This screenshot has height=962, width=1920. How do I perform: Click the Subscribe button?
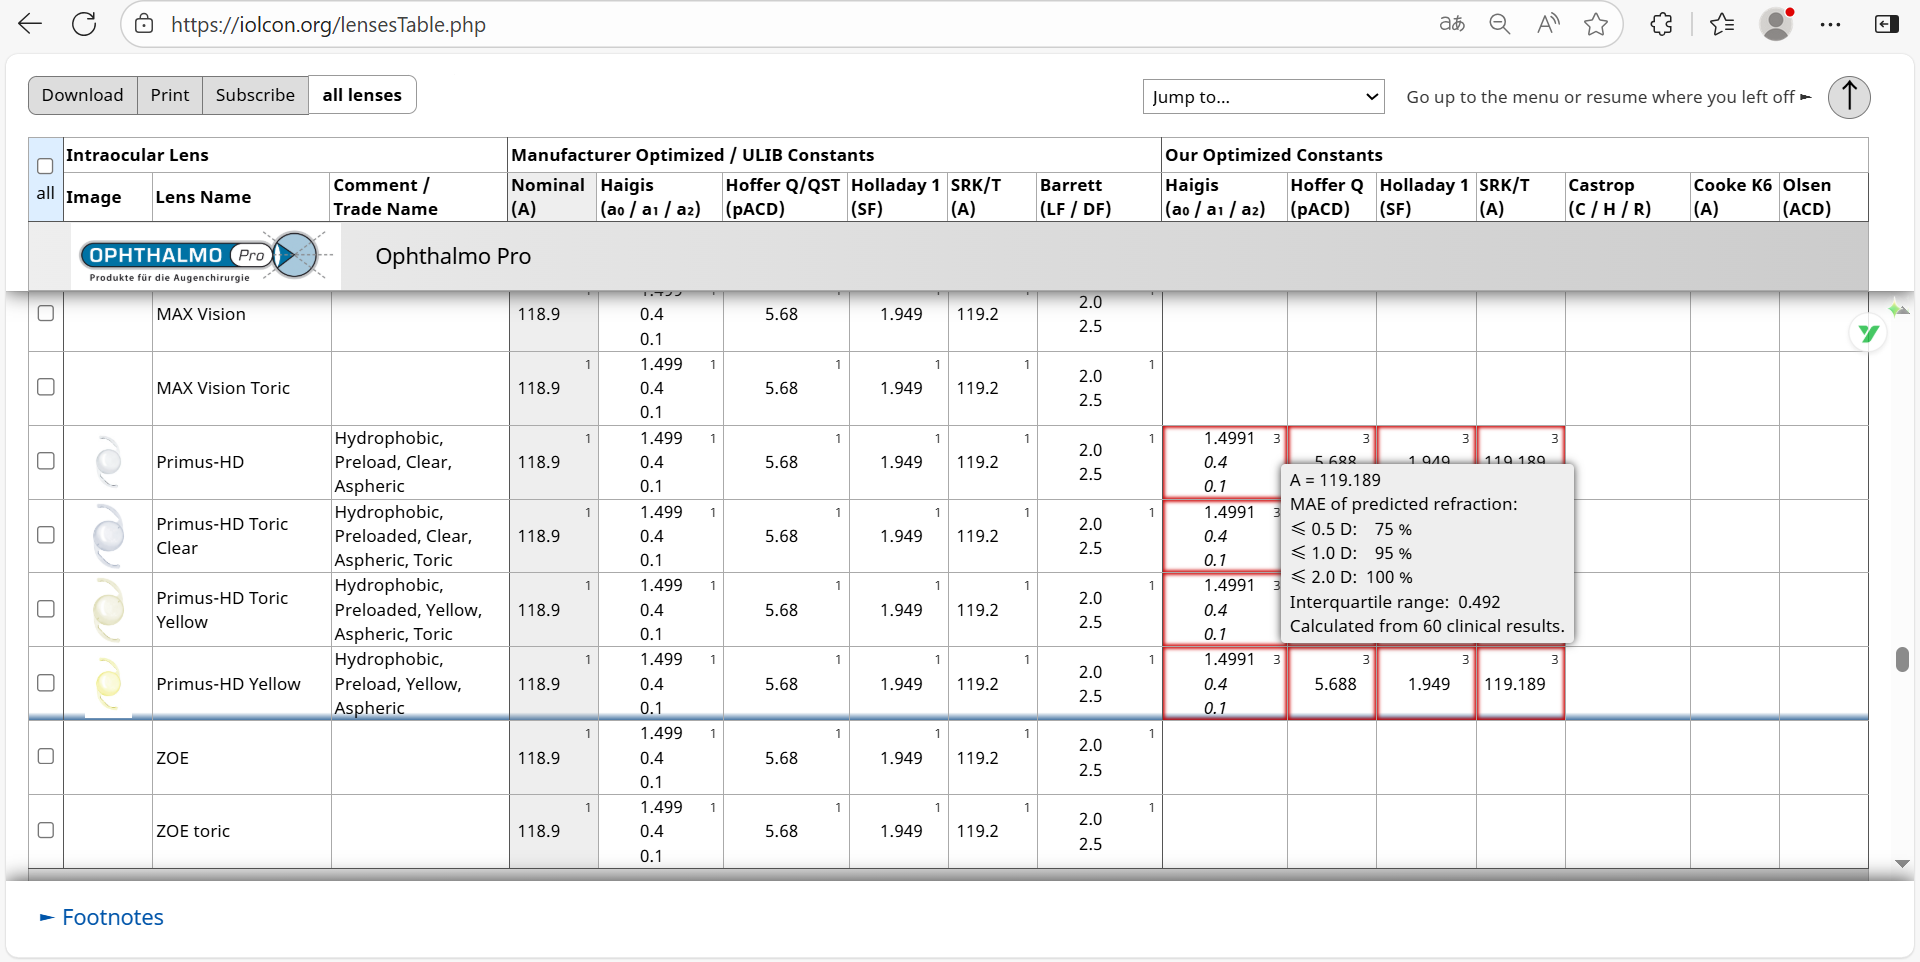click(255, 95)
